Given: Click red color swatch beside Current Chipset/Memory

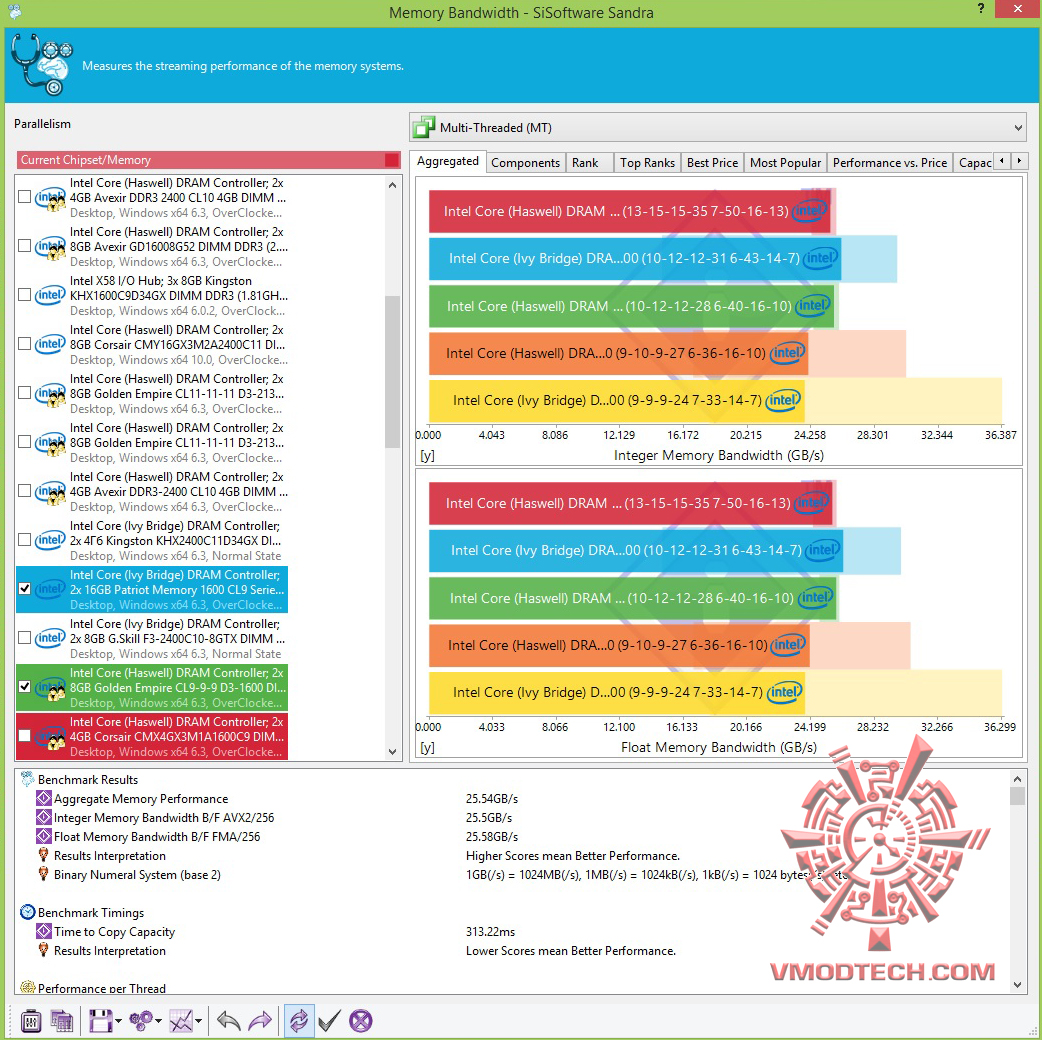Looking at the screenshot, I should [391, 159].
